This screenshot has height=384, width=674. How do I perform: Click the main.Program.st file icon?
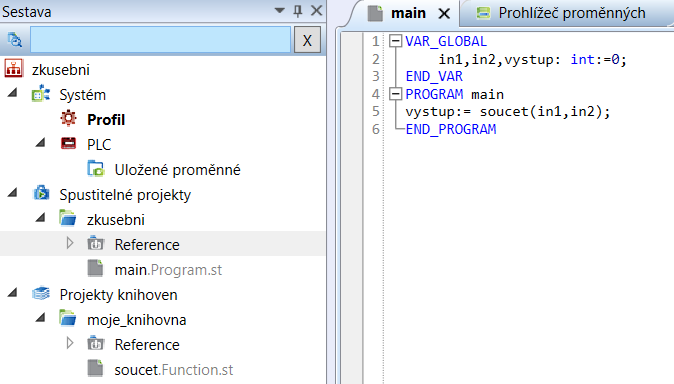(x=95, y=268)
